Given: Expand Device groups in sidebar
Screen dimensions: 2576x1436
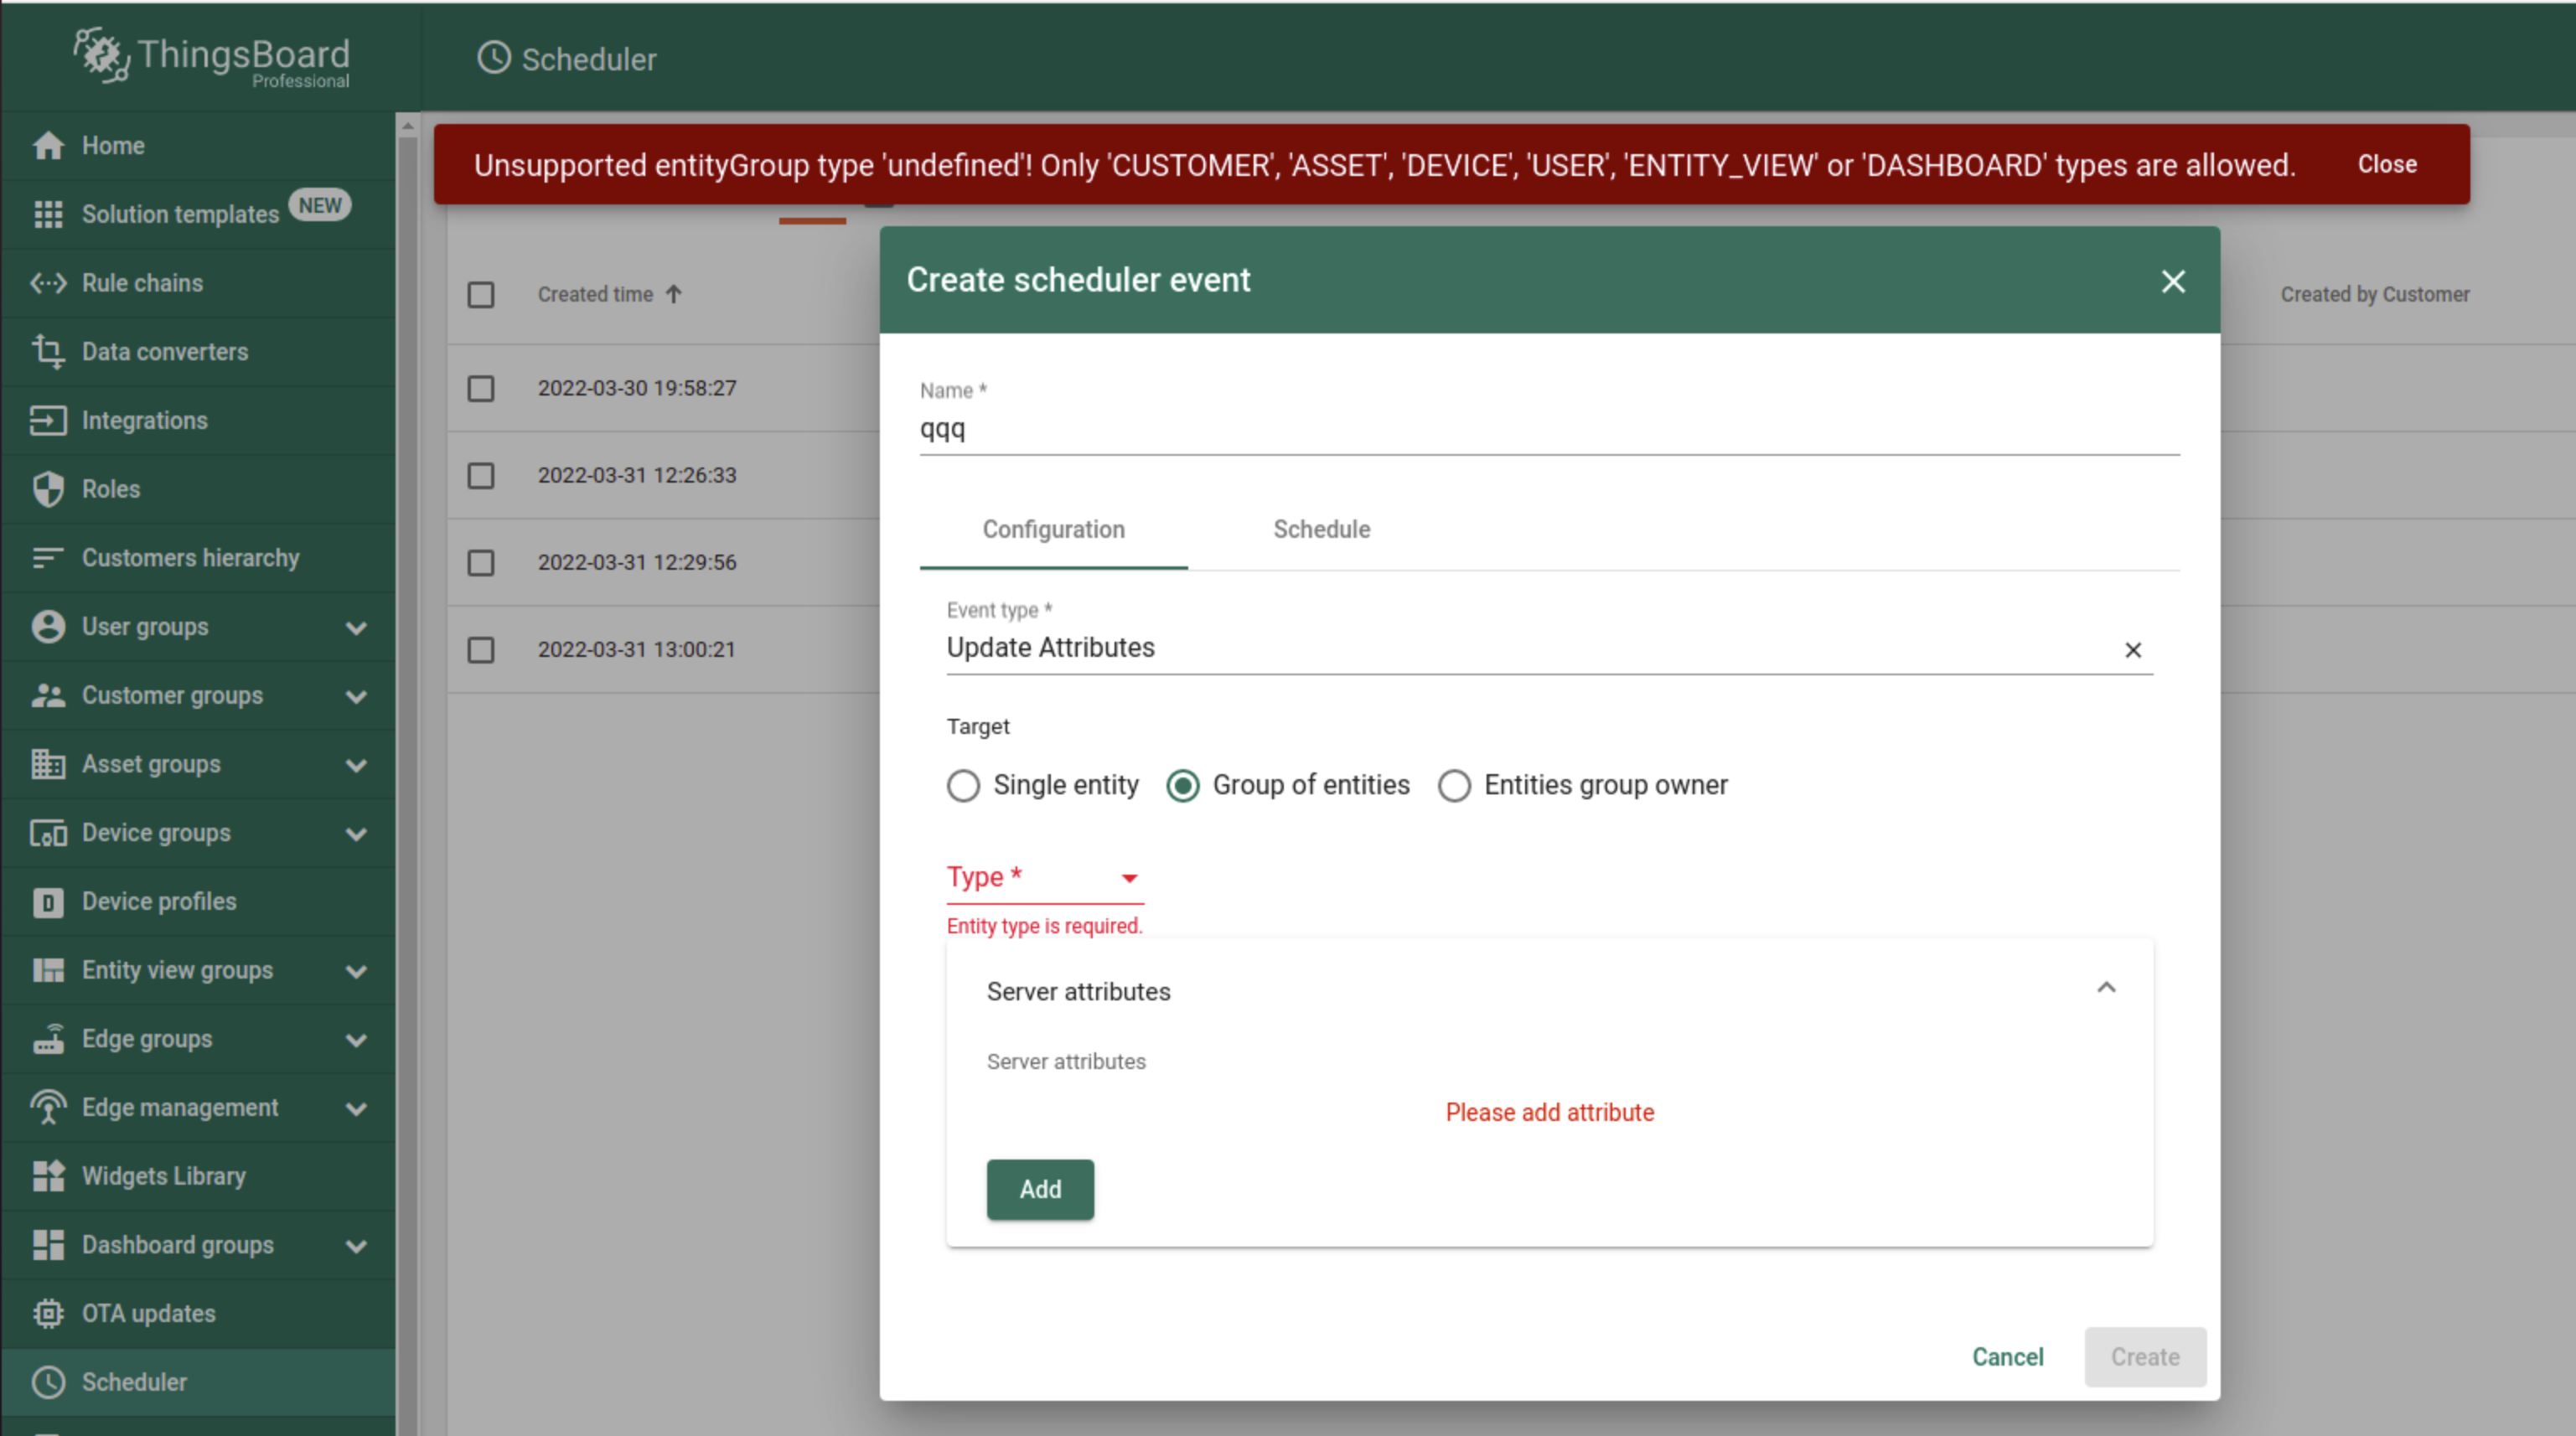Looking at the screenshot, I should [355, 833].
